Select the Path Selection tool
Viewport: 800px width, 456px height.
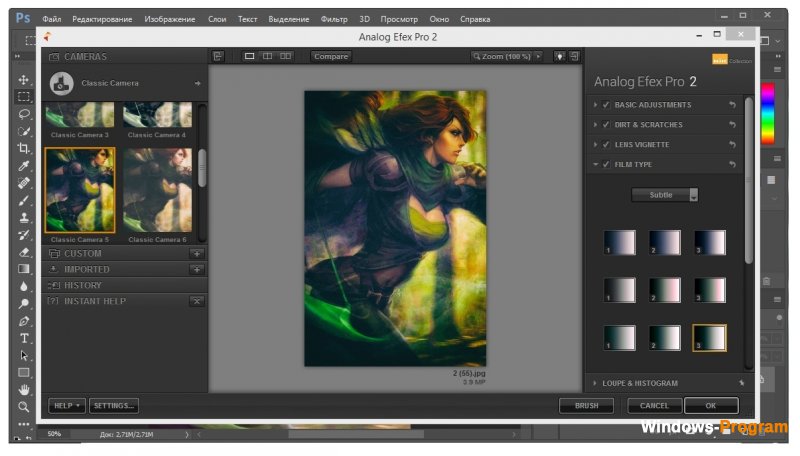23,356
